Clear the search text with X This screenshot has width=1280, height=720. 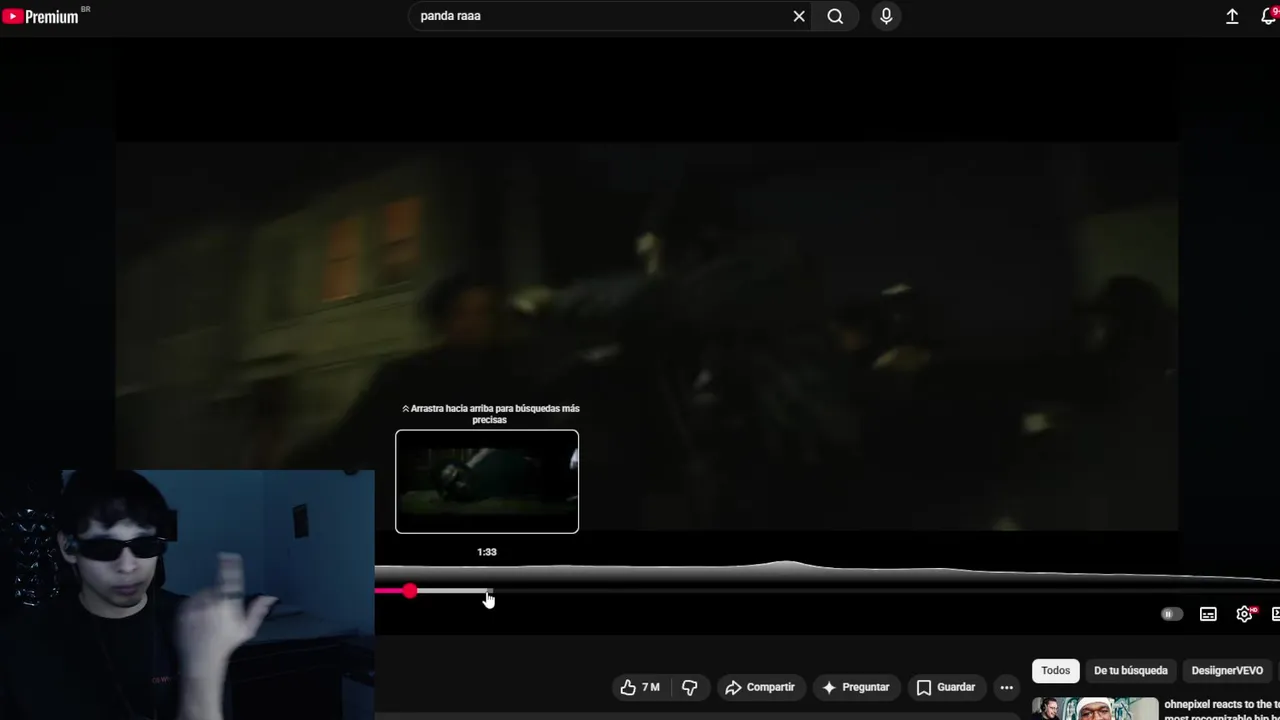[x=799, y=16]
